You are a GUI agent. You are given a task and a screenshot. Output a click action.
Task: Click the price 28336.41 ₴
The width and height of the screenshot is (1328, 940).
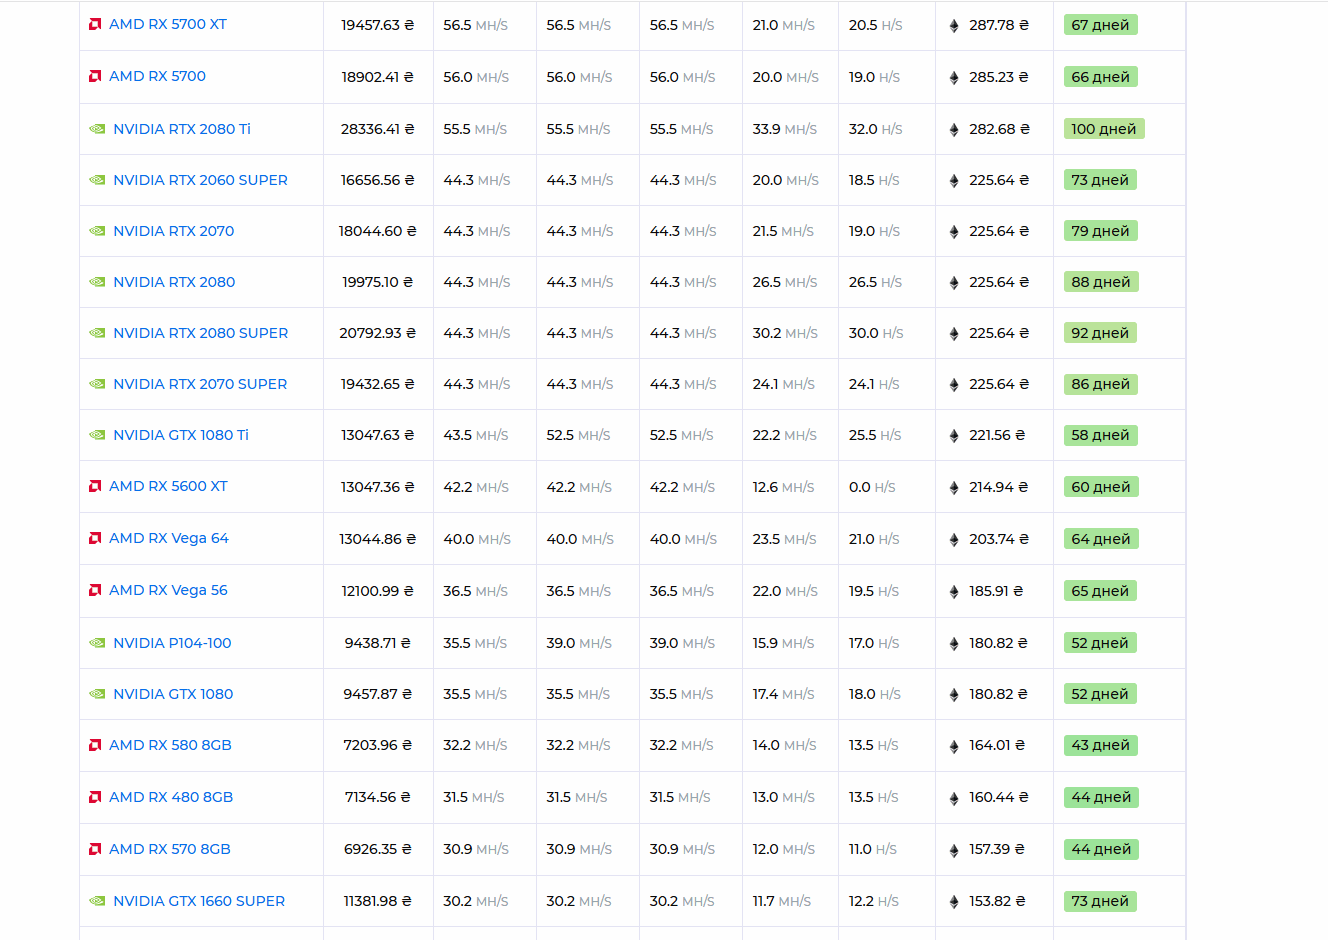point(377,129)
